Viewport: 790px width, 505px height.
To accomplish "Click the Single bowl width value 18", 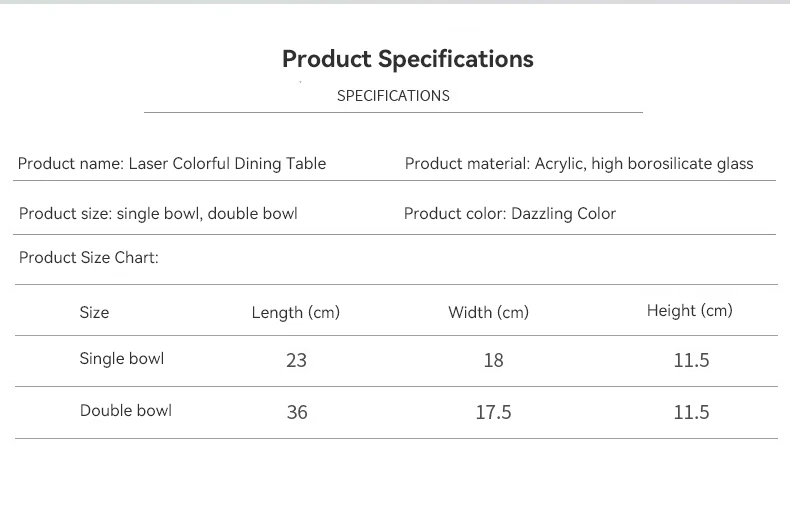I will point(493,360).
